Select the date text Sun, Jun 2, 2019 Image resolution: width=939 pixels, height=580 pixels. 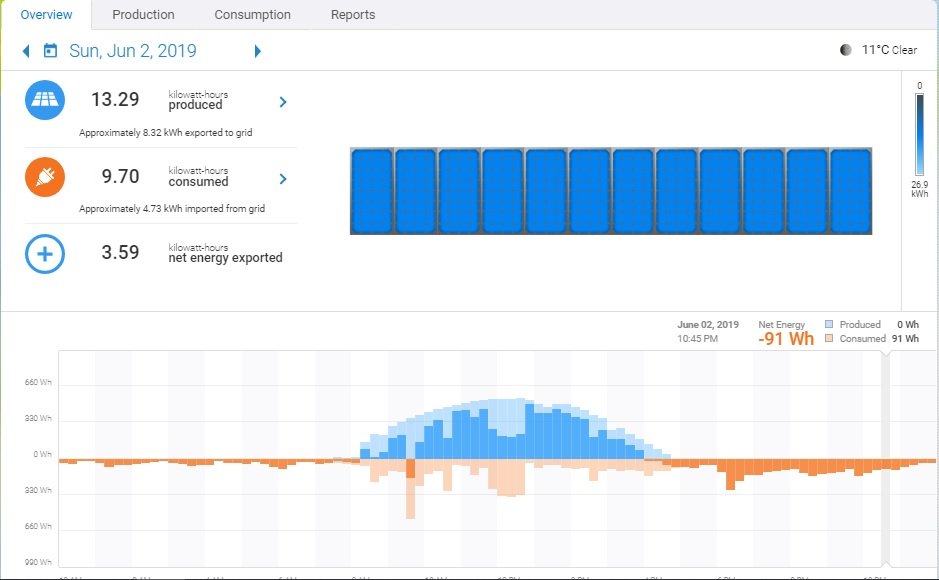pos(133,51)
